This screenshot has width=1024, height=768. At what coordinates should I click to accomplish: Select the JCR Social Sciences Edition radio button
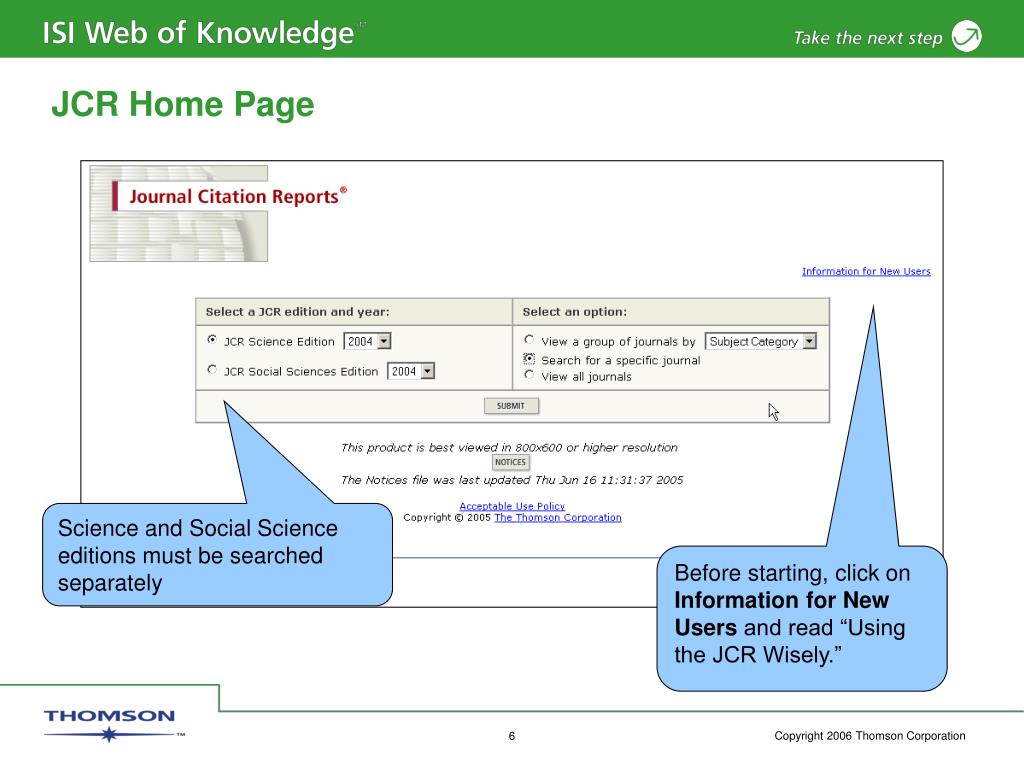[212, 370]
